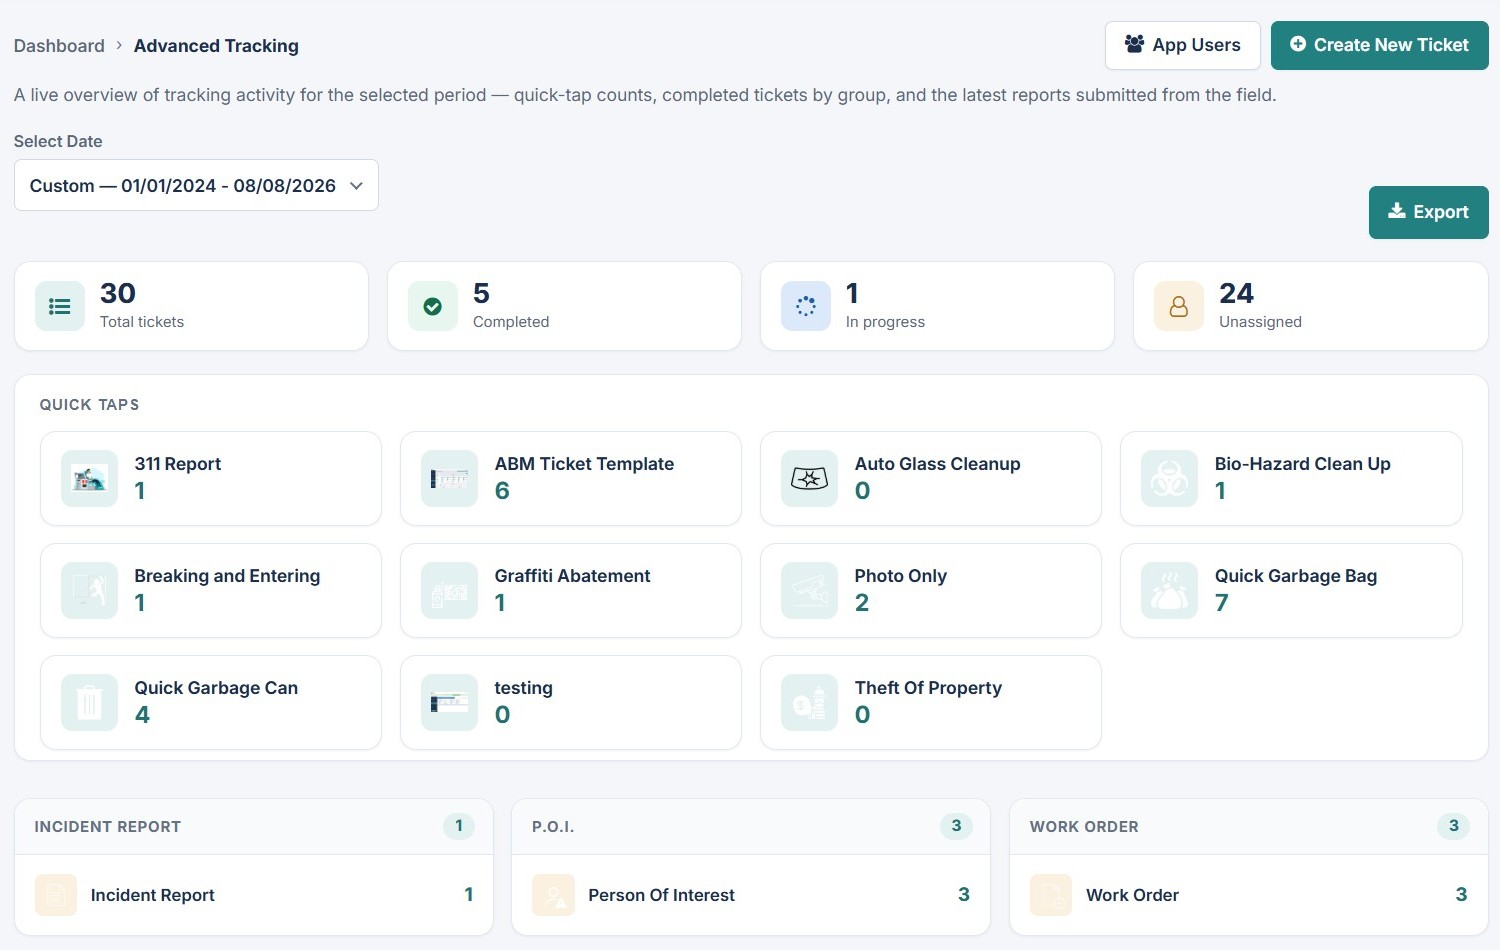Click the Unassigned user icon
Image resolution: width=1500 pixels, height=950 pixels.
click(1179, 306)
